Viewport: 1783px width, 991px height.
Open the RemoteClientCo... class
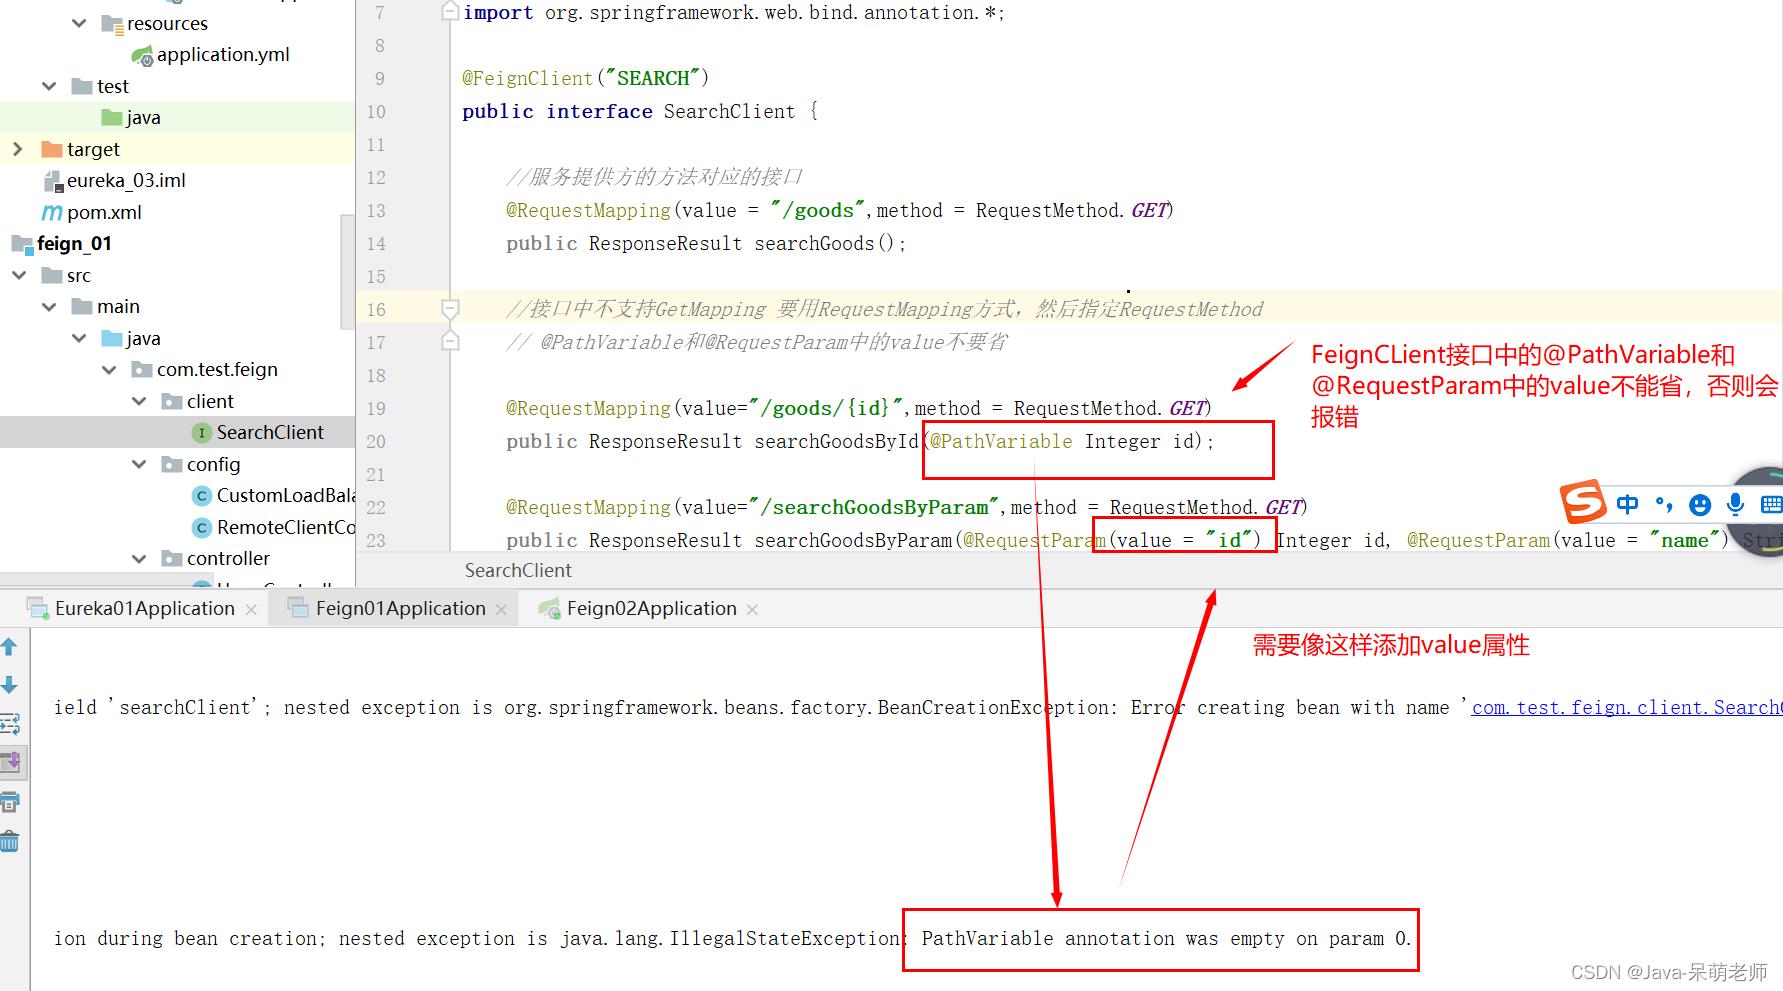285,527
